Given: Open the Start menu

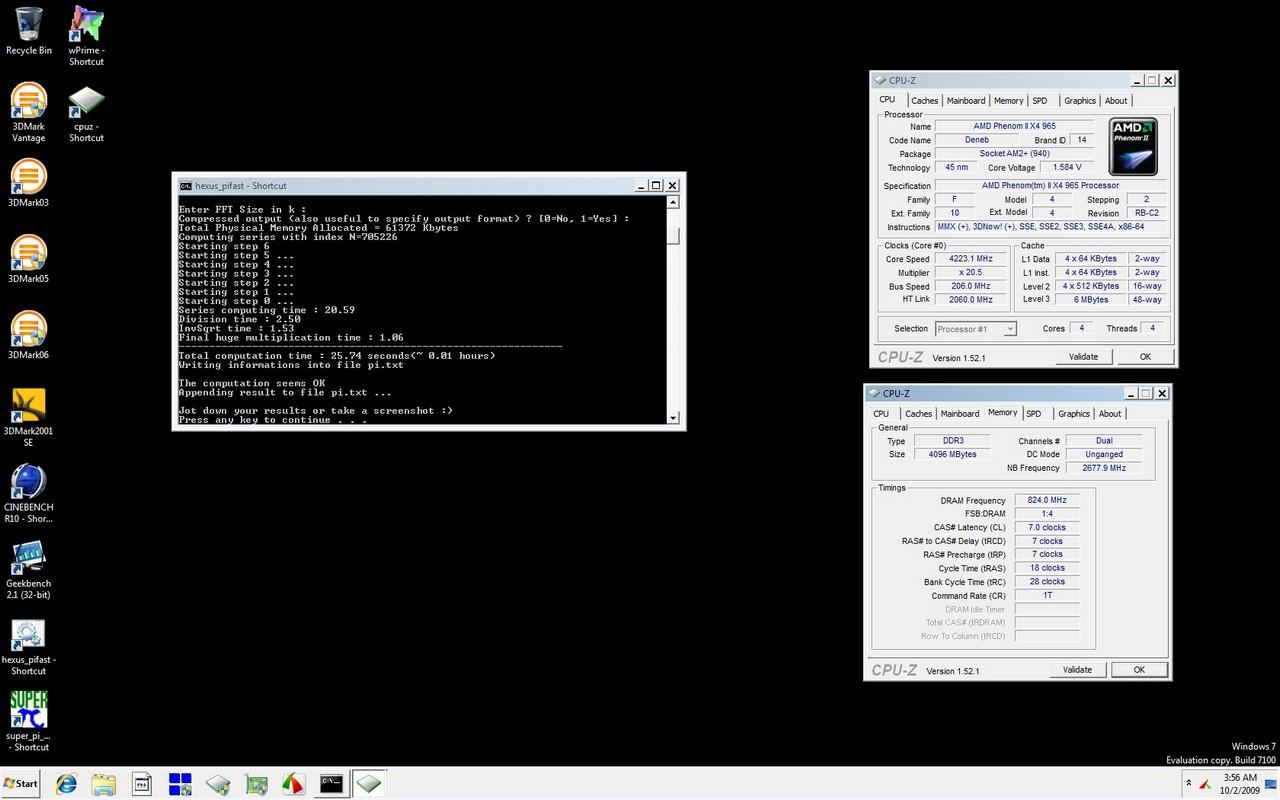Looking at the screenshot, I should coord(20,784).
